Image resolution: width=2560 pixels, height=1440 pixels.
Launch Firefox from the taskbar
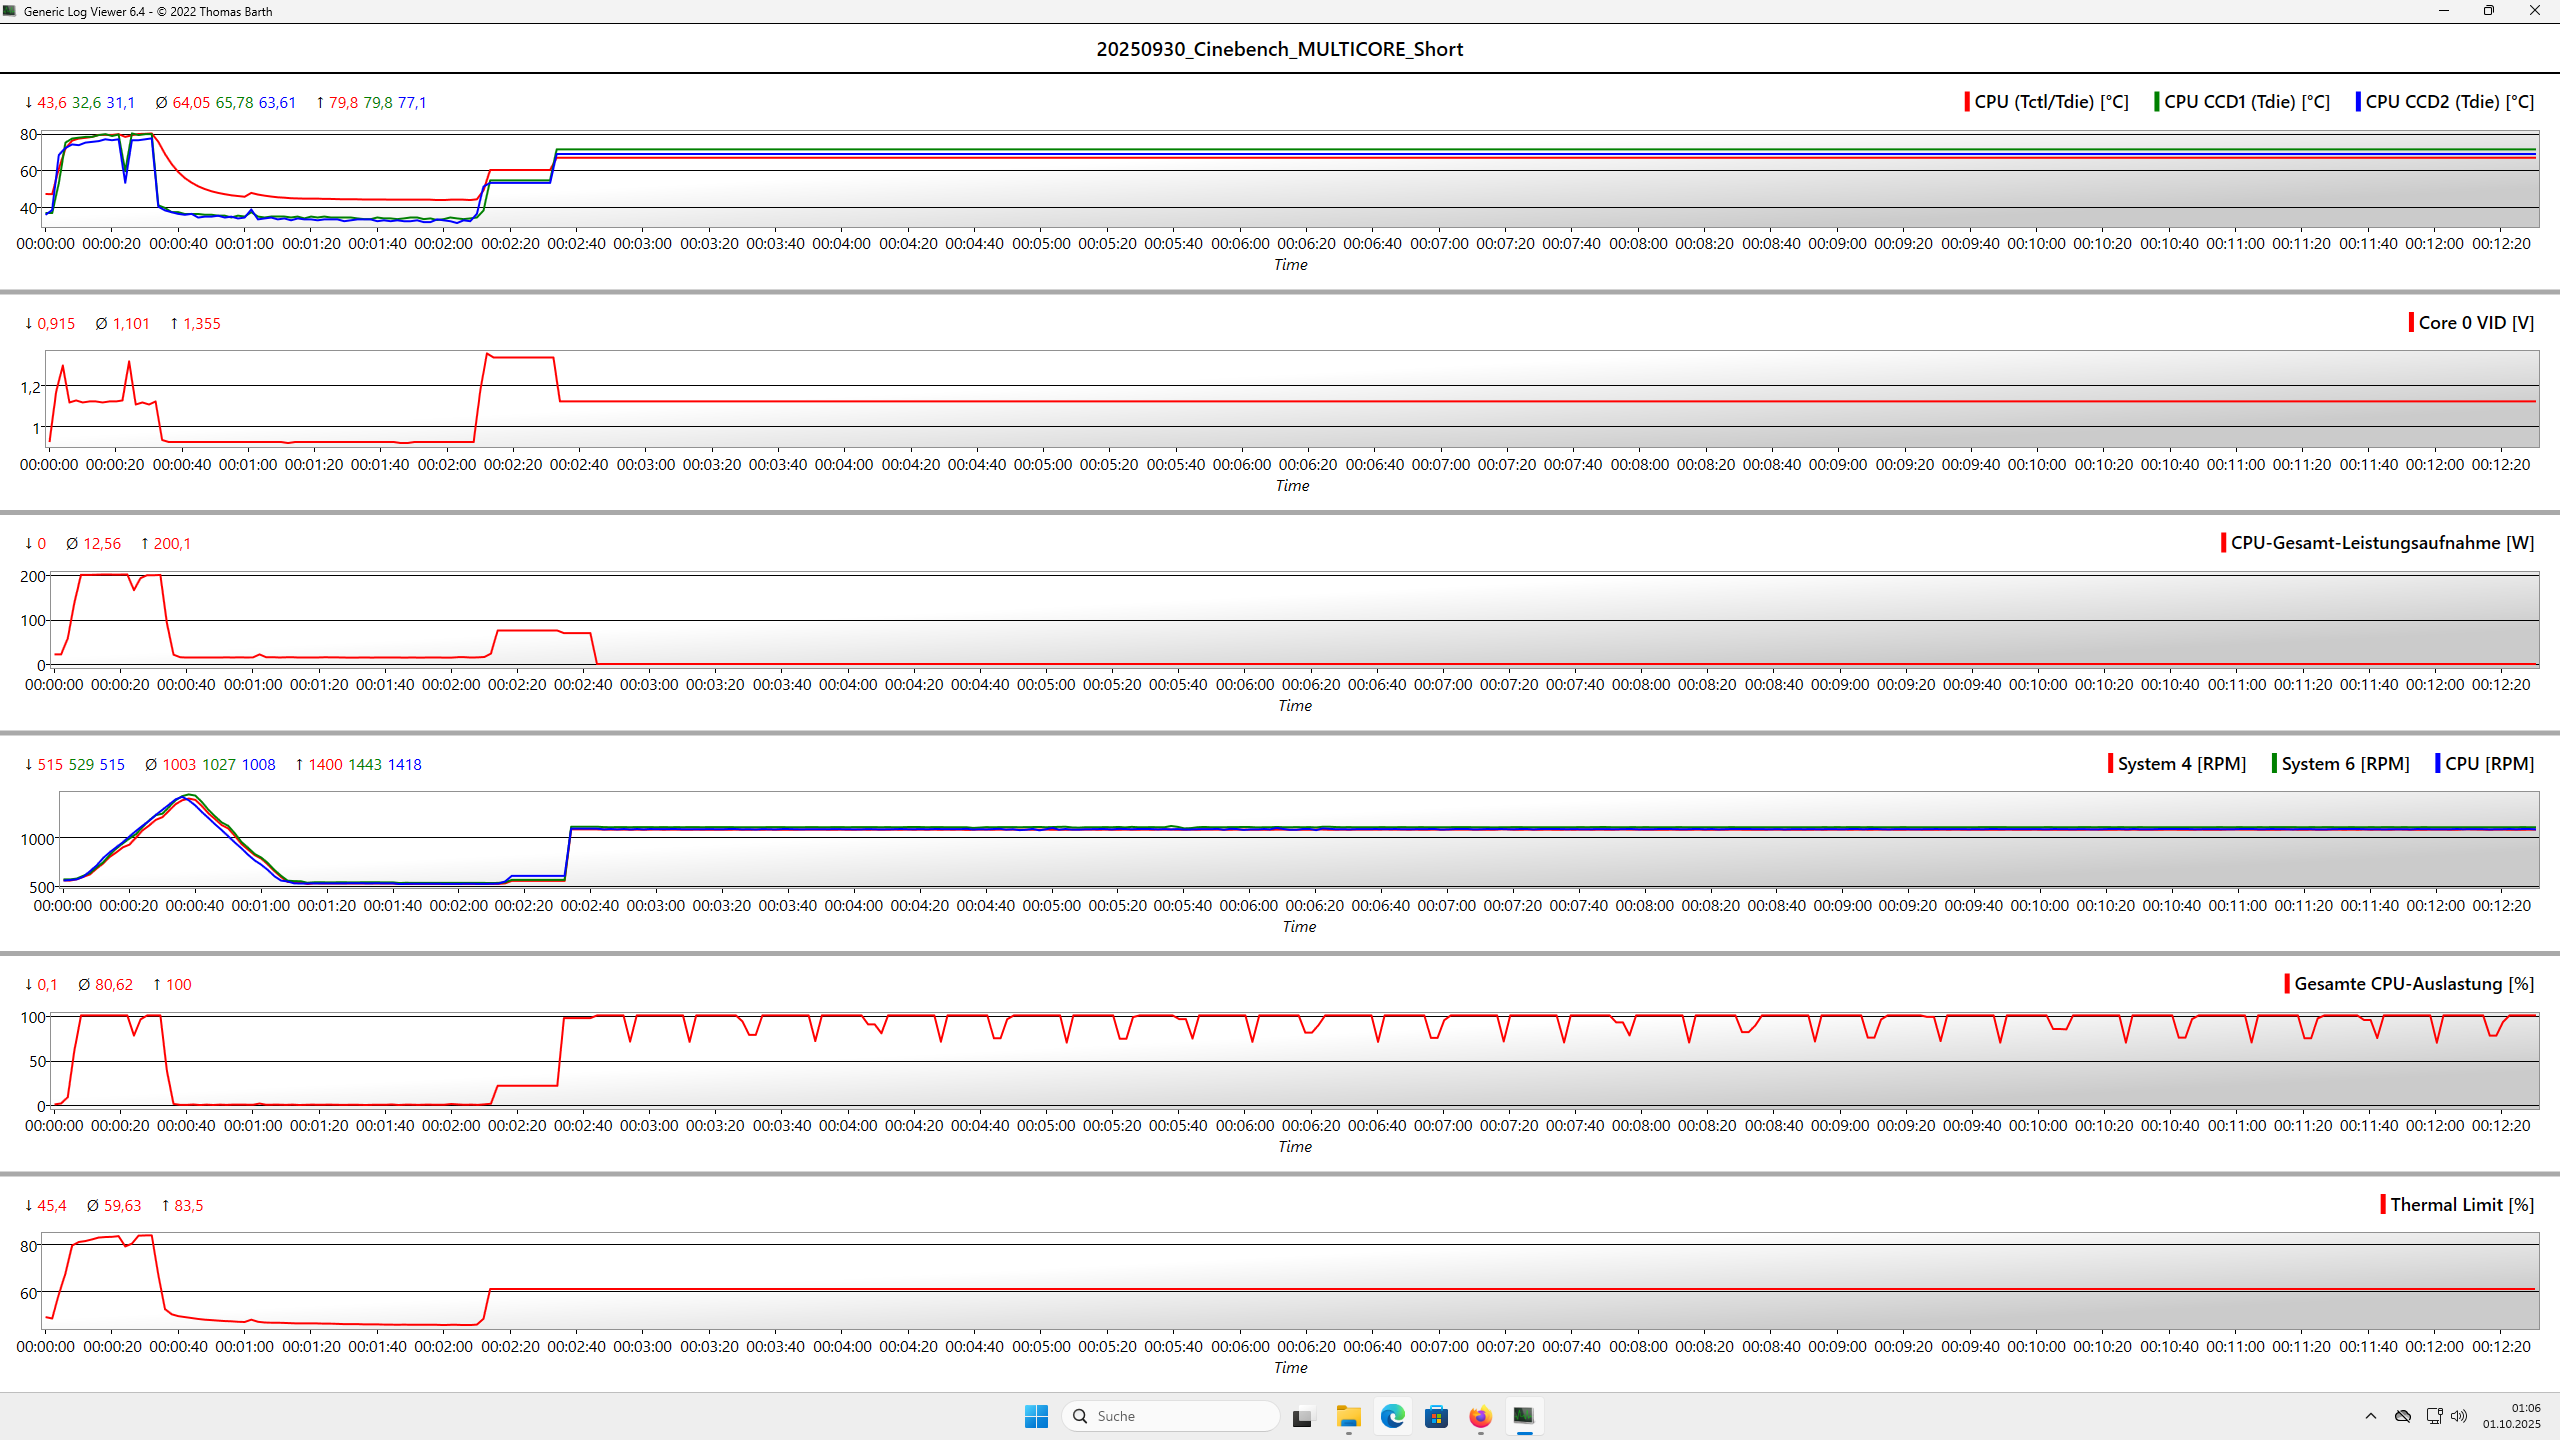(x=1481, y=1416)
